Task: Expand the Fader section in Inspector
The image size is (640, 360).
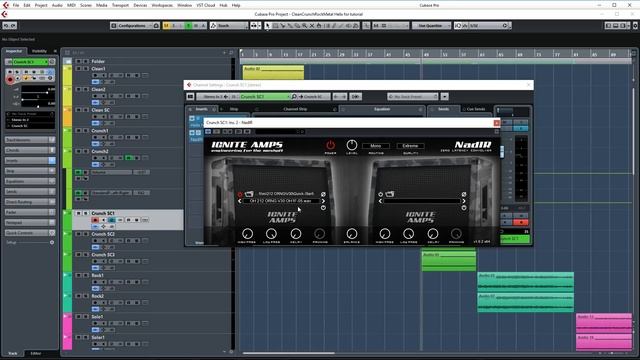Action: point(30,212)
